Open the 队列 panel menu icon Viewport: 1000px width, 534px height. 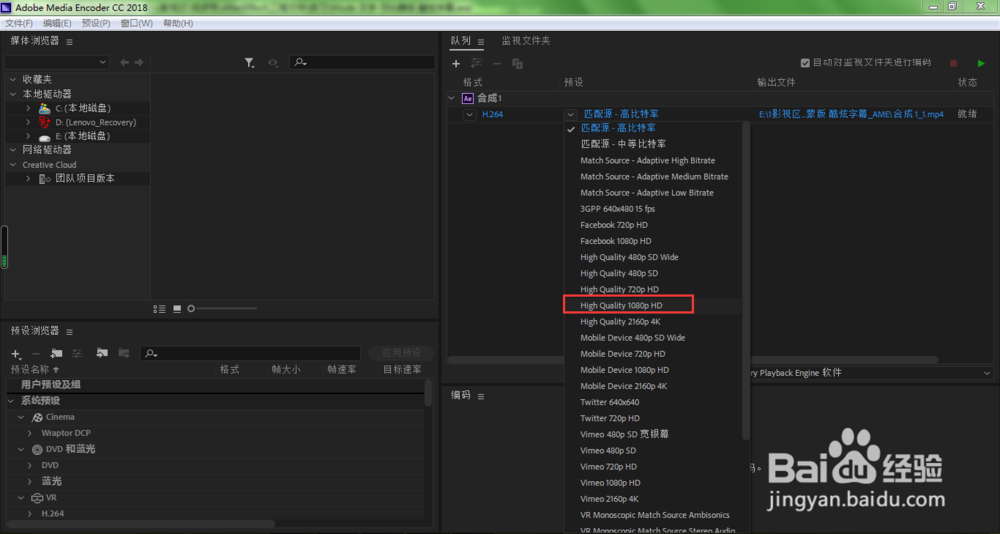481,41
